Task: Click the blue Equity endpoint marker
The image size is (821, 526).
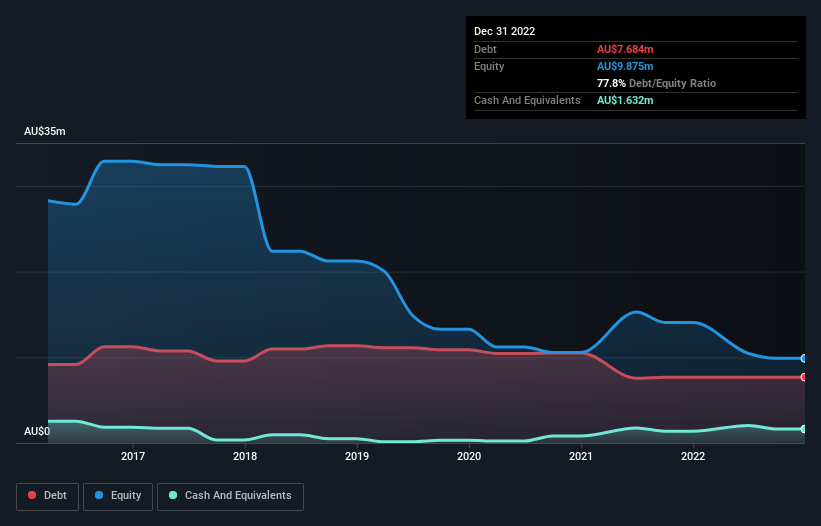Action: point(804,359)
